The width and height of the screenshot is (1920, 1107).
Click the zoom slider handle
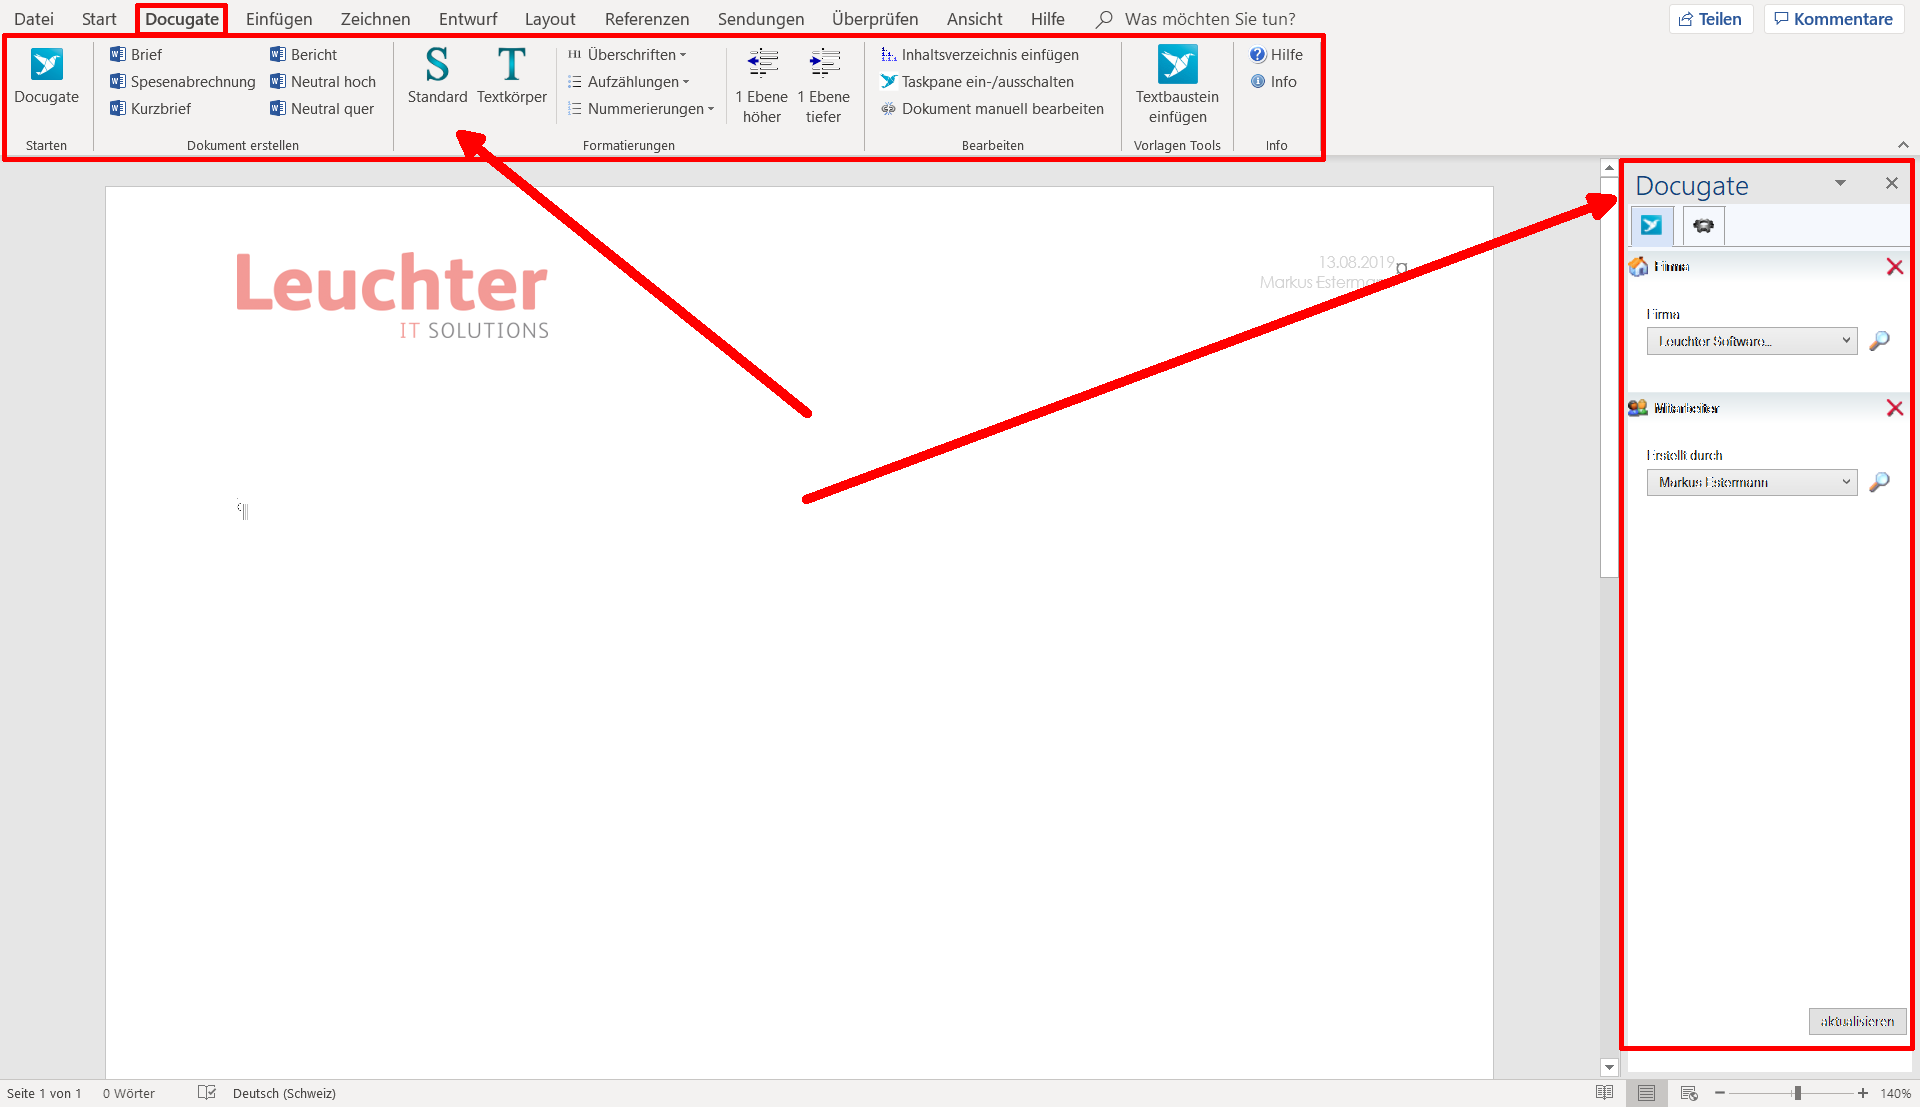[x=1797, y=1093]
